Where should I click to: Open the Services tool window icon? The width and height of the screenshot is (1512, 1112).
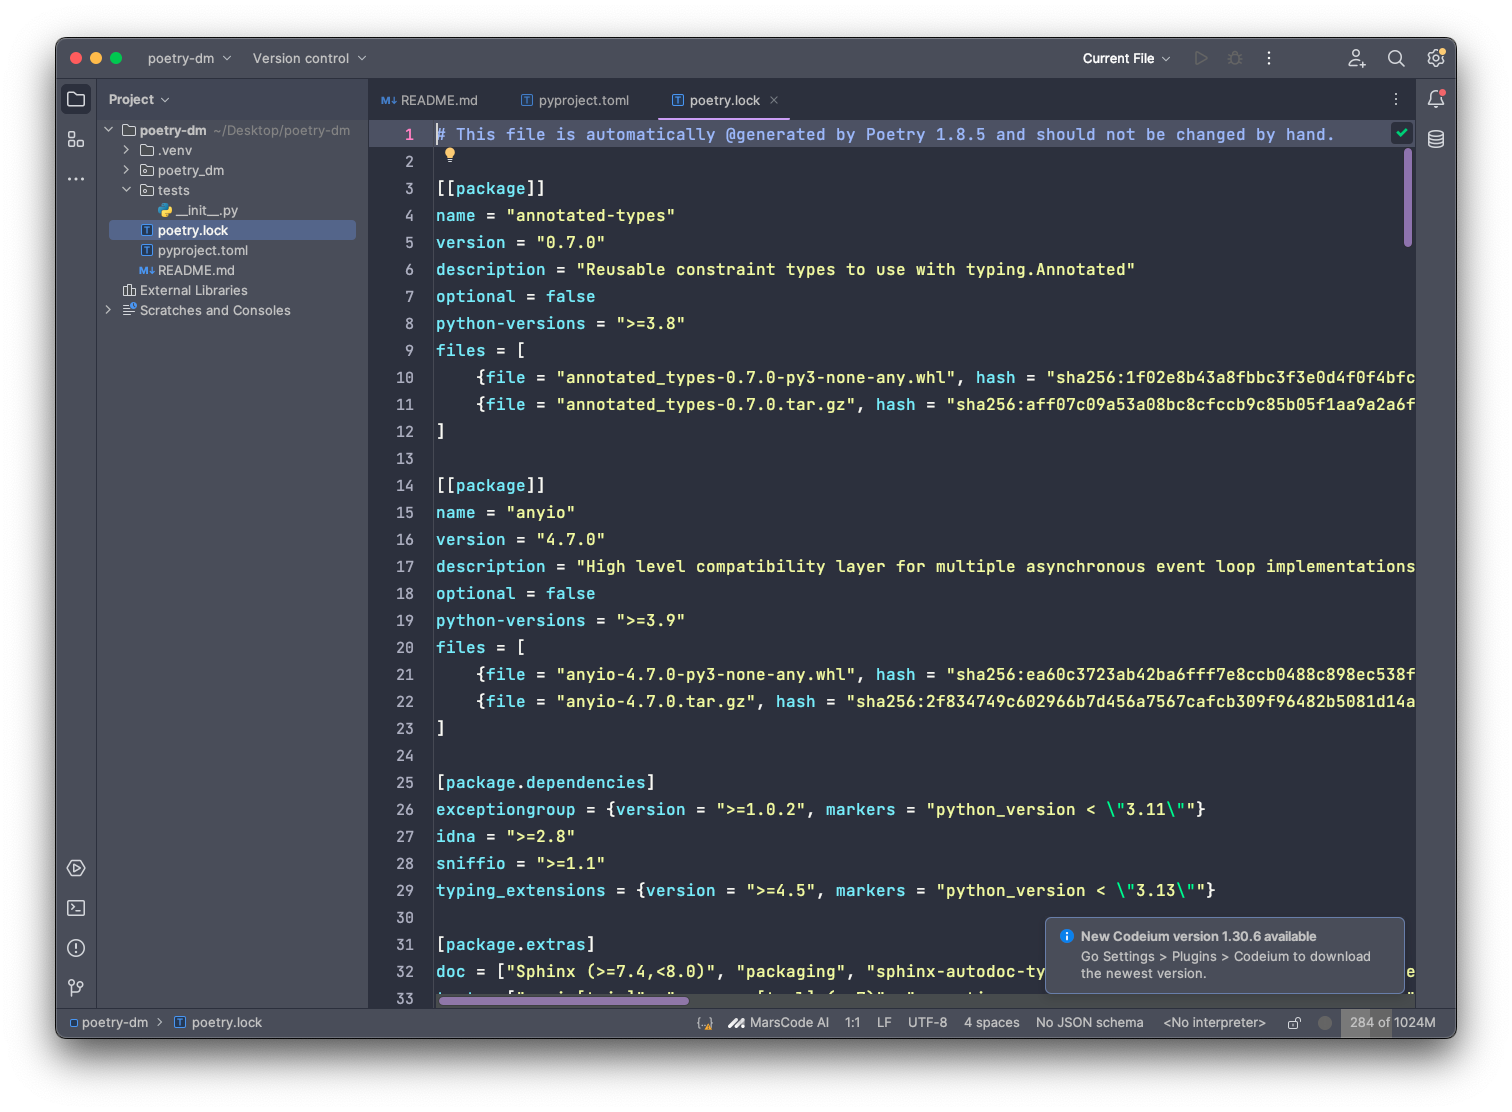[76, 868]
